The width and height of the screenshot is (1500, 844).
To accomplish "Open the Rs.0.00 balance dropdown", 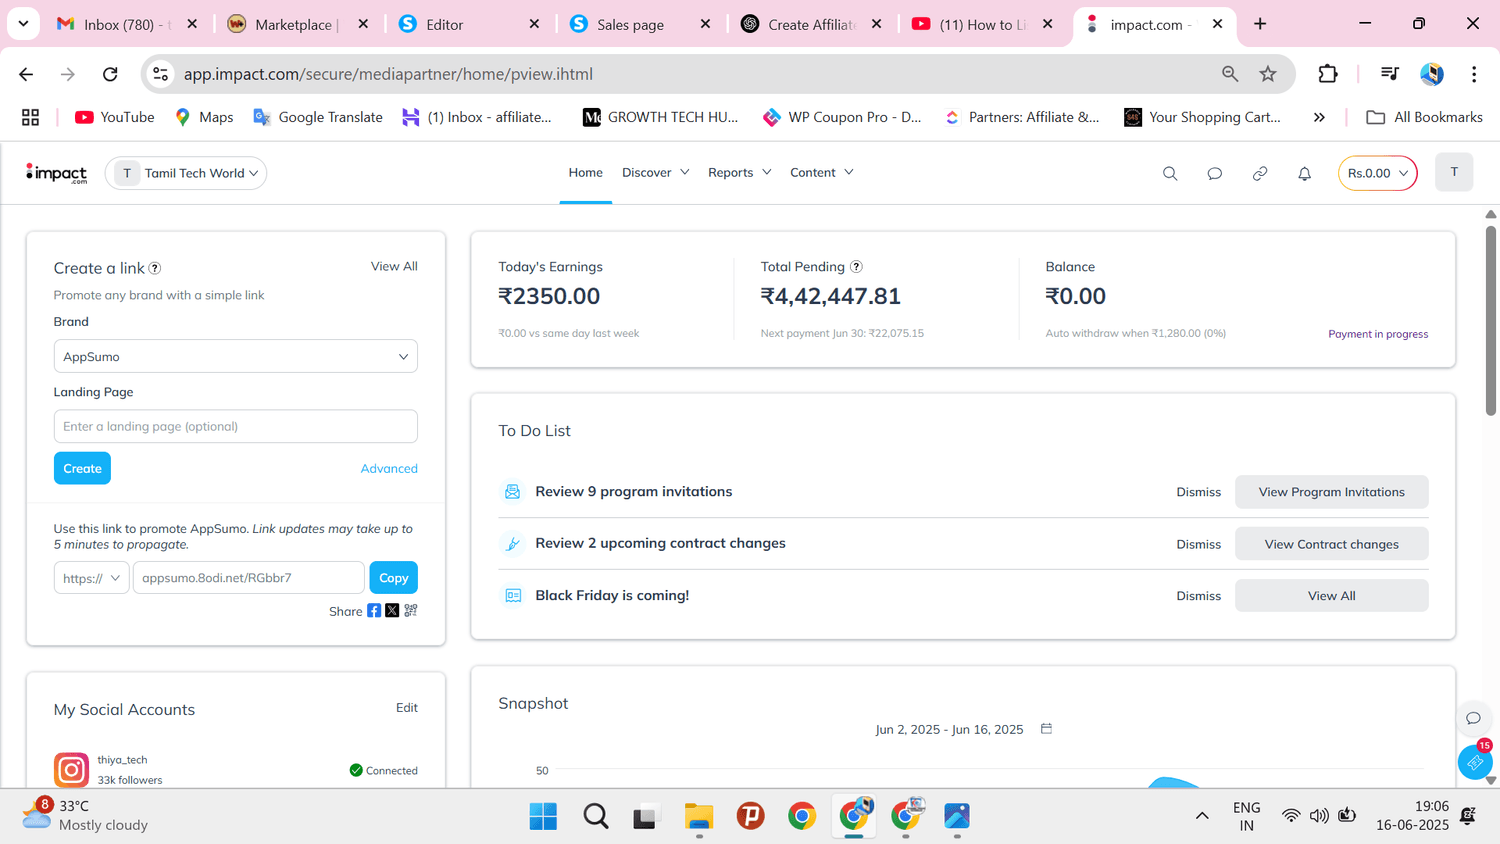I will pyautogui.click(x=1378, y=173).
